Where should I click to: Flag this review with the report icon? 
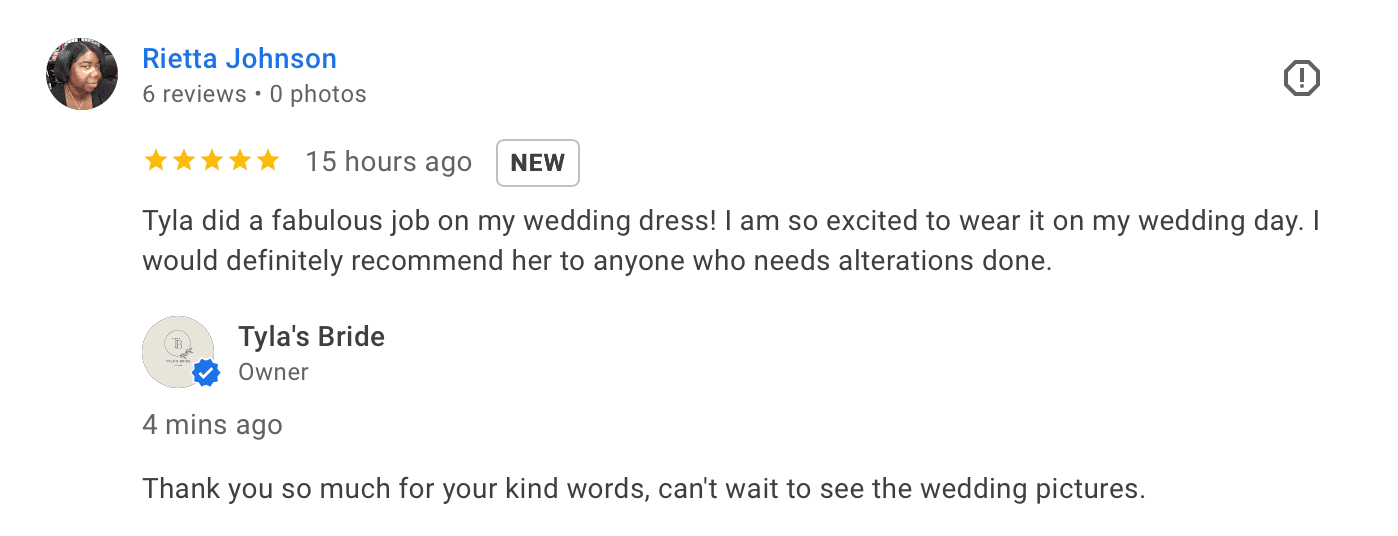point(1301,78)
